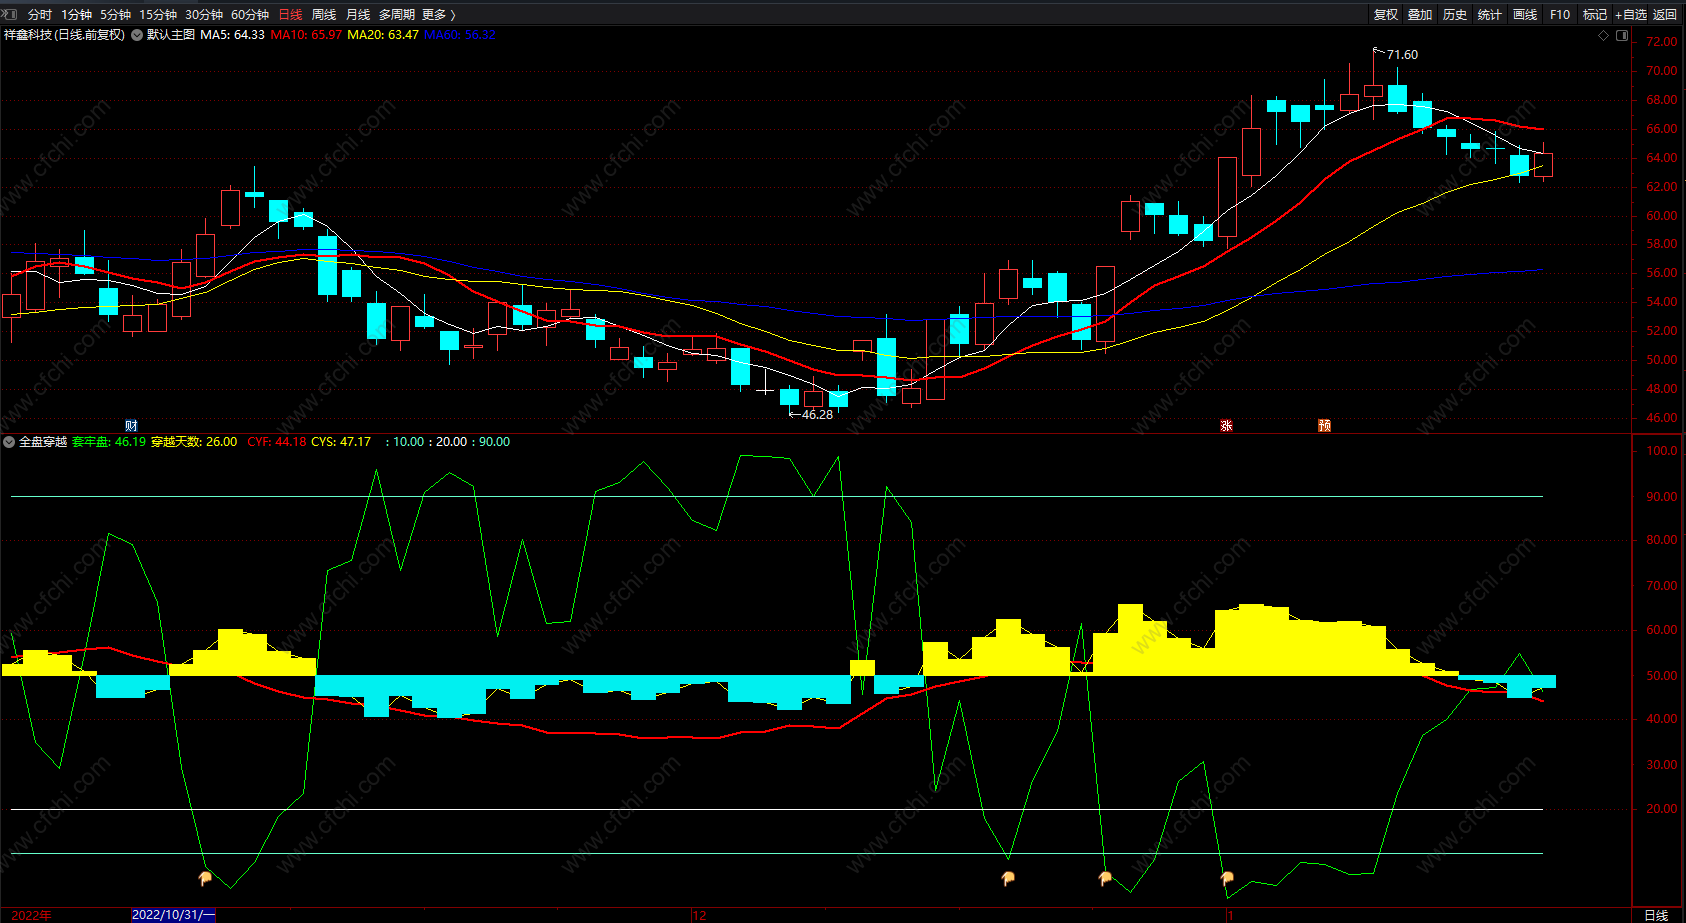Viewport: 1686px width, 923px height.
Task: Select the 60分钟 period tab
Action: (x=250, y=15)
